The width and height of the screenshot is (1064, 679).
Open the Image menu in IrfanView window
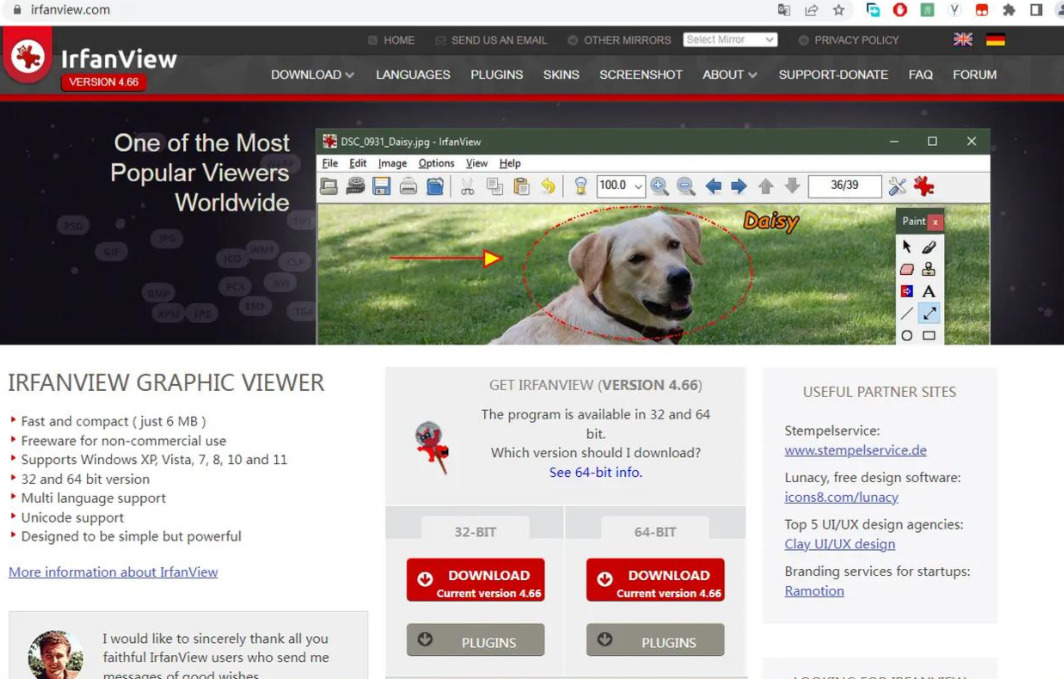pyautogui.click(x=392, y=163)
